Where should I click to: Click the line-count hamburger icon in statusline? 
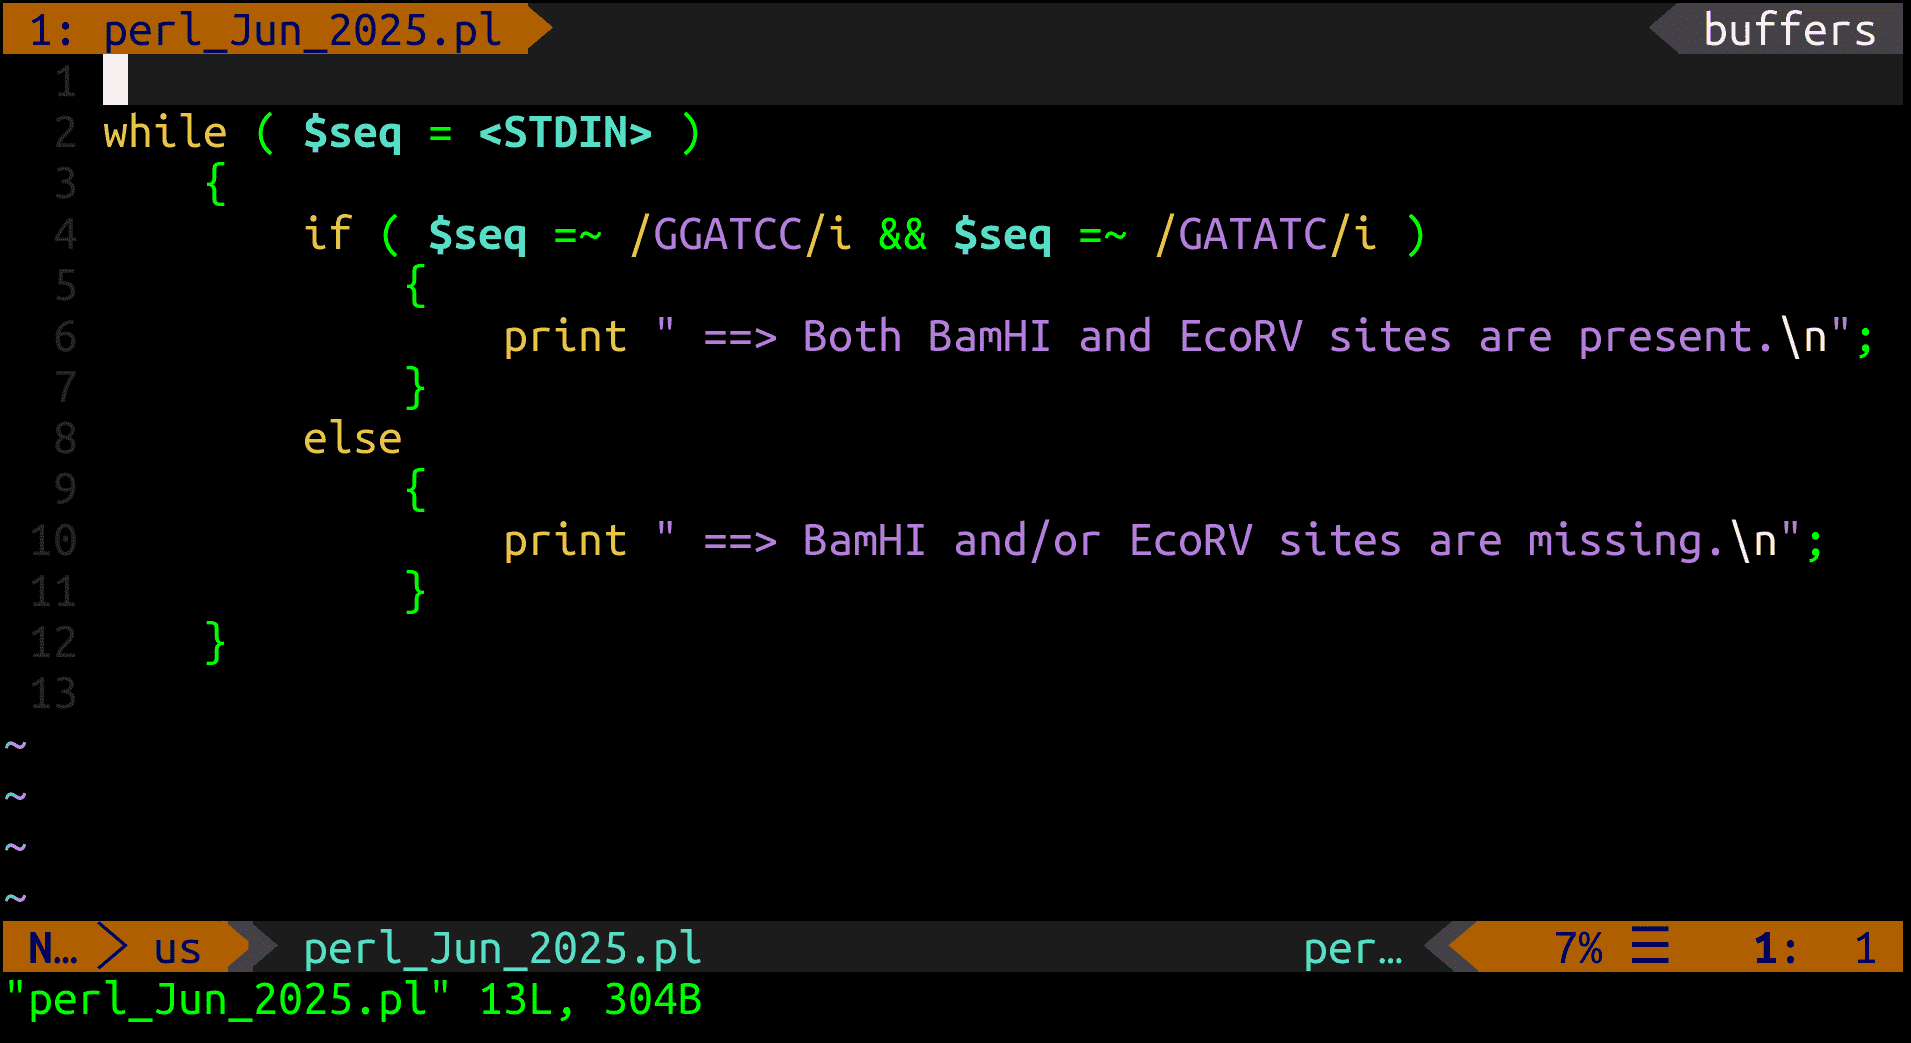click(1650, 946)
